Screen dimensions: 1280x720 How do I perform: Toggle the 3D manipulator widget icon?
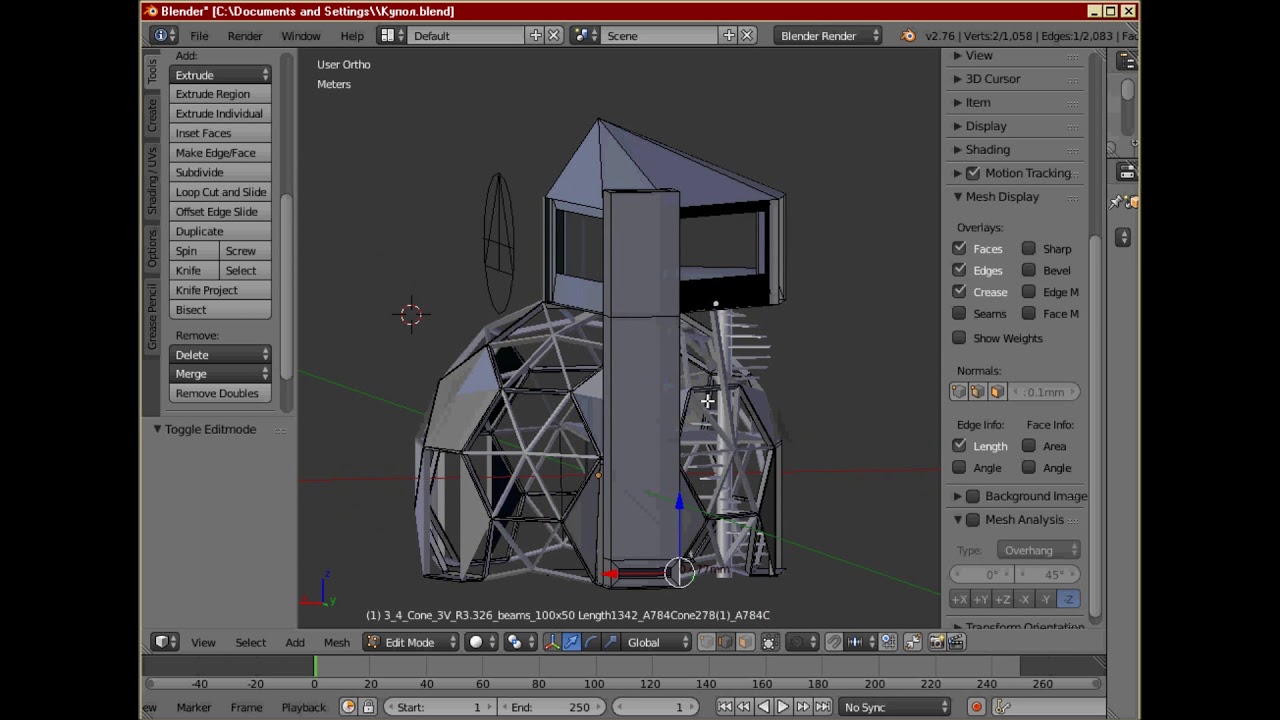[551, 642]
